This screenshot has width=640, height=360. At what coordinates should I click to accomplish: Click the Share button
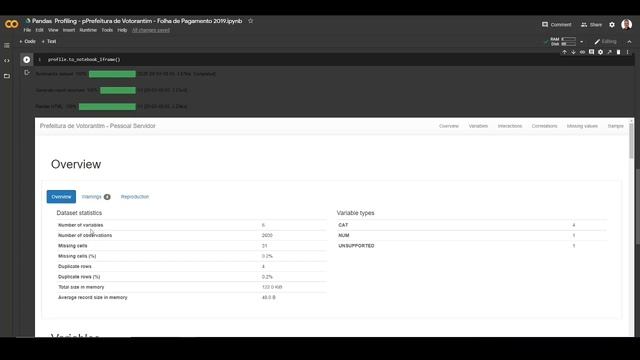(x=591, y=24)
